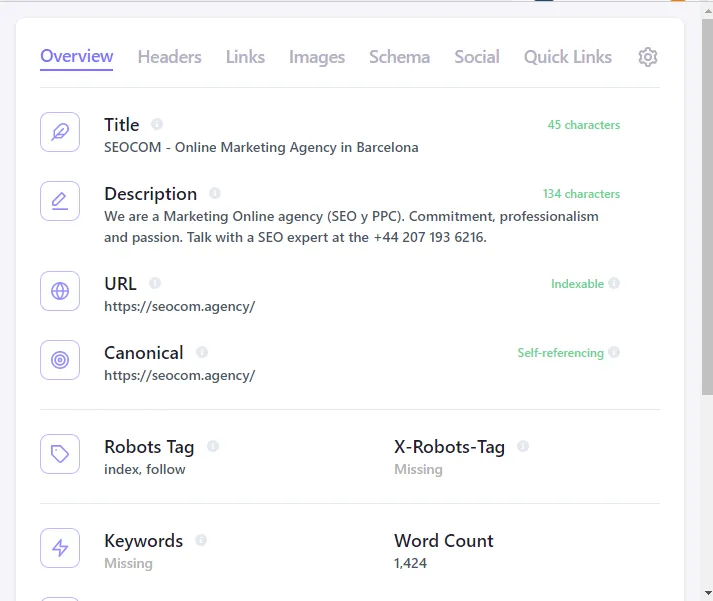Click the '45 characters' title length label

tap(583, 125)
